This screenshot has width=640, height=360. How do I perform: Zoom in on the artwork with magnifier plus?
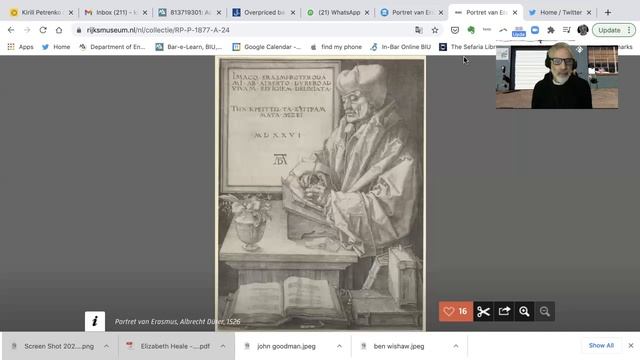tap(524, 311)
